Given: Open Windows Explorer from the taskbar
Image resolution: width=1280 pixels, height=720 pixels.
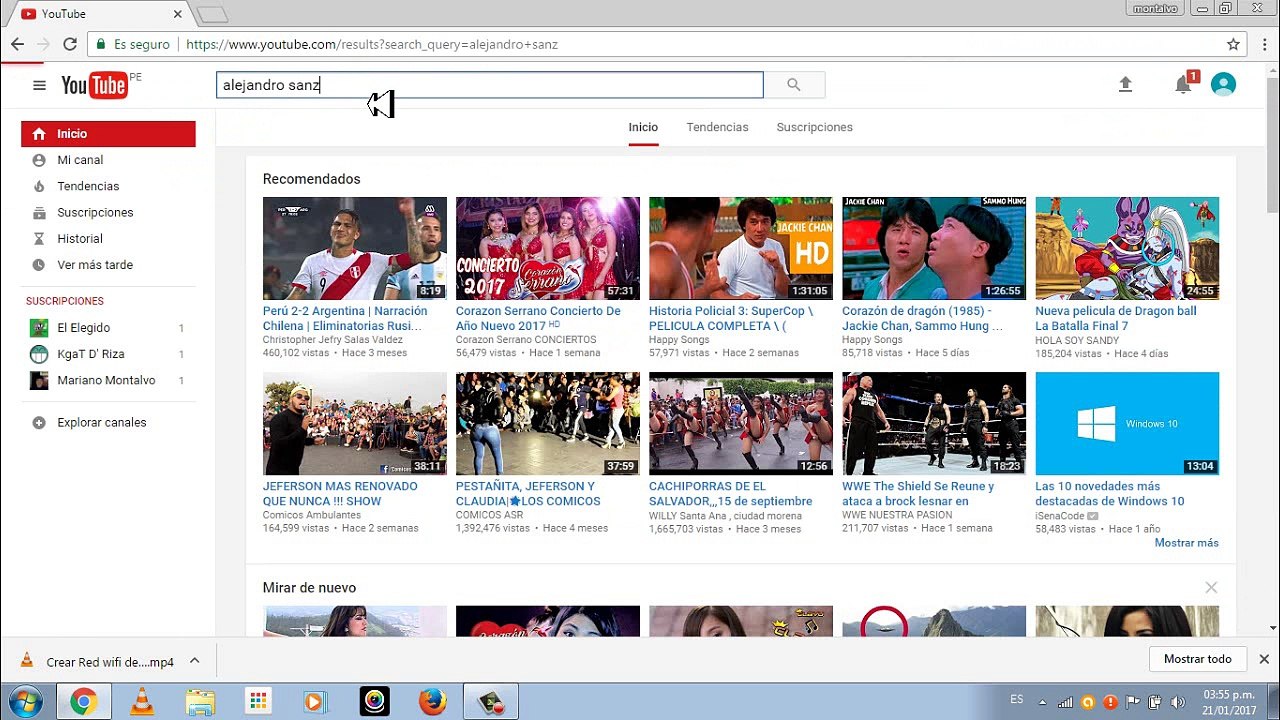Looking at the screenshot, I should pyautogui.click(x=200, y=702).
